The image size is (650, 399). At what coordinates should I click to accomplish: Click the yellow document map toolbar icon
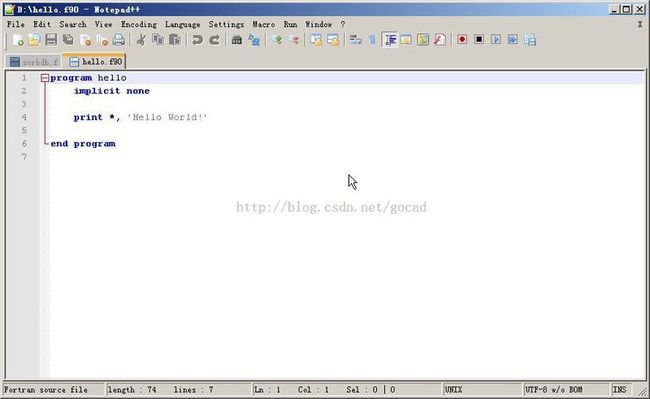(x=423, y=40)
